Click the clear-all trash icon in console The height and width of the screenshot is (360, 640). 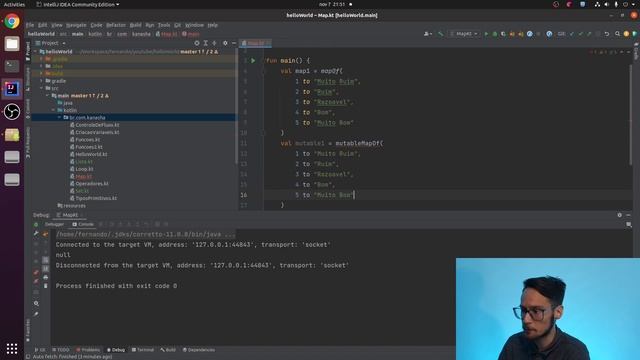(45, 286)
